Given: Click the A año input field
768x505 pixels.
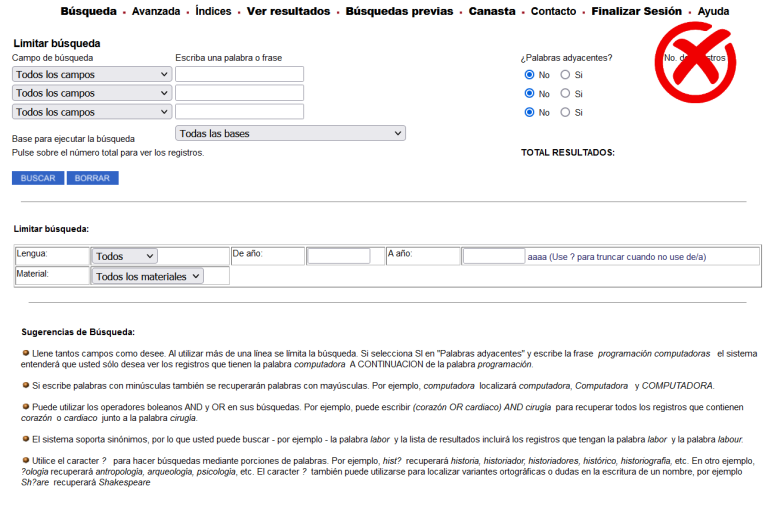Looking at the screenshot, I should tap(494, 256).
